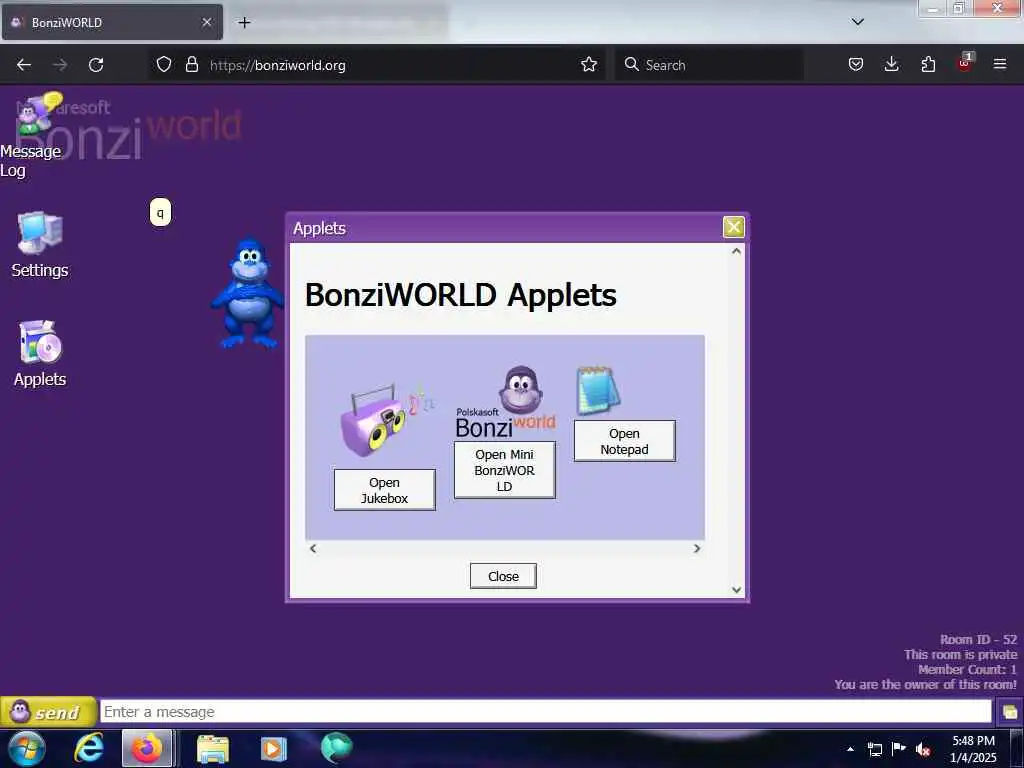Launch Internet Explorer from taskbar
This screenshot has width=1024, height=768.
pyautogui.click(x=89, y=748)
